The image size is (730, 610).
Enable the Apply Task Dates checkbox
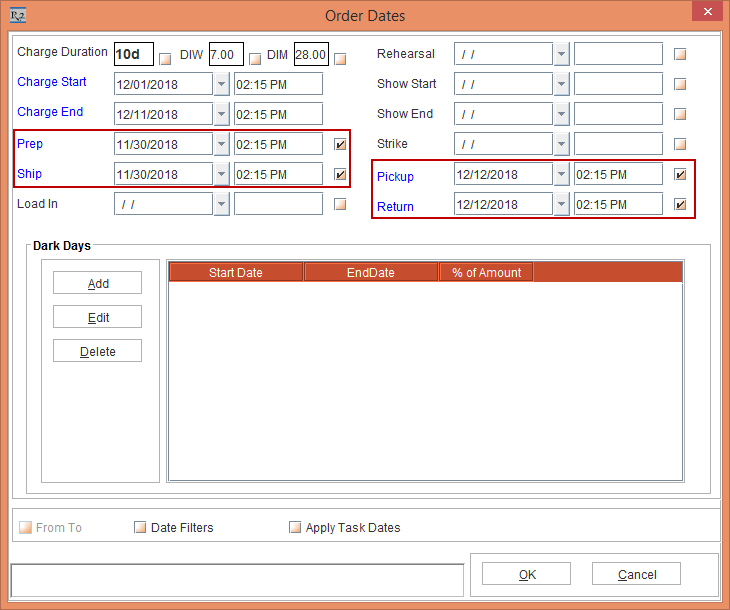(295, 527)
